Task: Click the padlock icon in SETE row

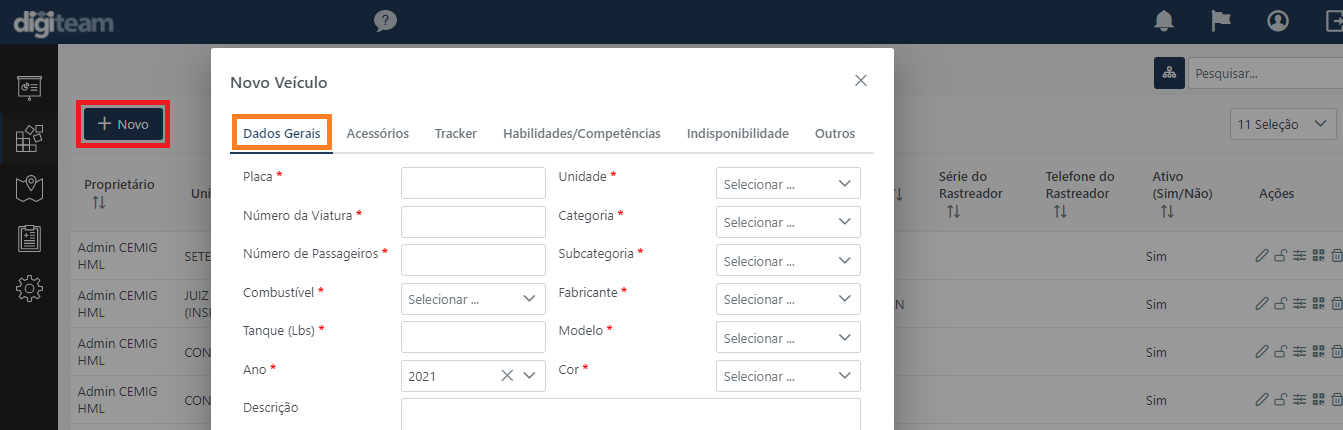Action: [1280, 256]
